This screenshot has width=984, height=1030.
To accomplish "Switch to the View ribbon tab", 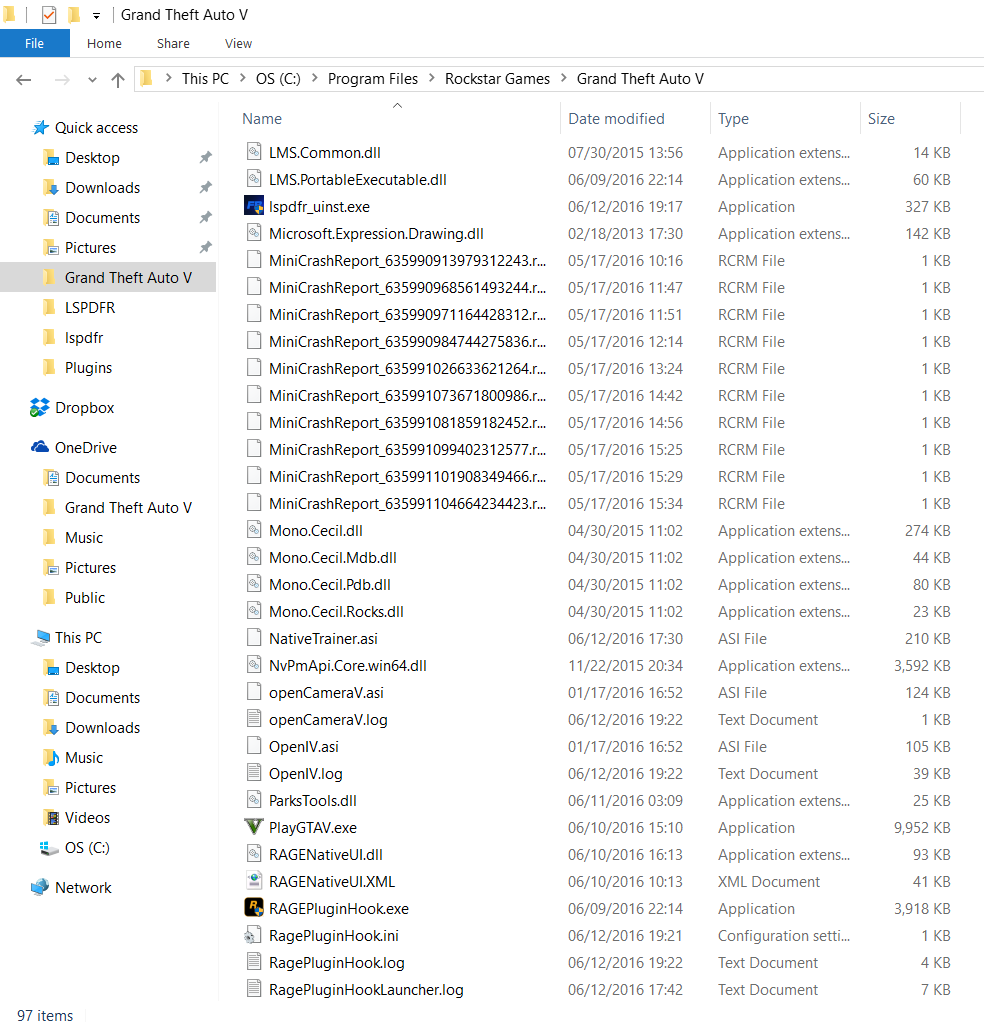I will 238,43.
